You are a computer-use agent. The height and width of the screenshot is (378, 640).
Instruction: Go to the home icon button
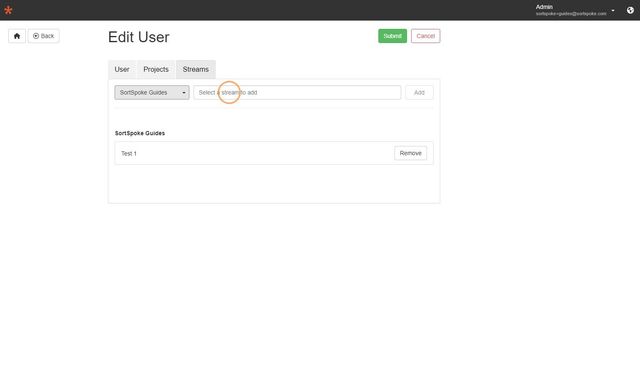pyautogui.click(x=17, y=36)
